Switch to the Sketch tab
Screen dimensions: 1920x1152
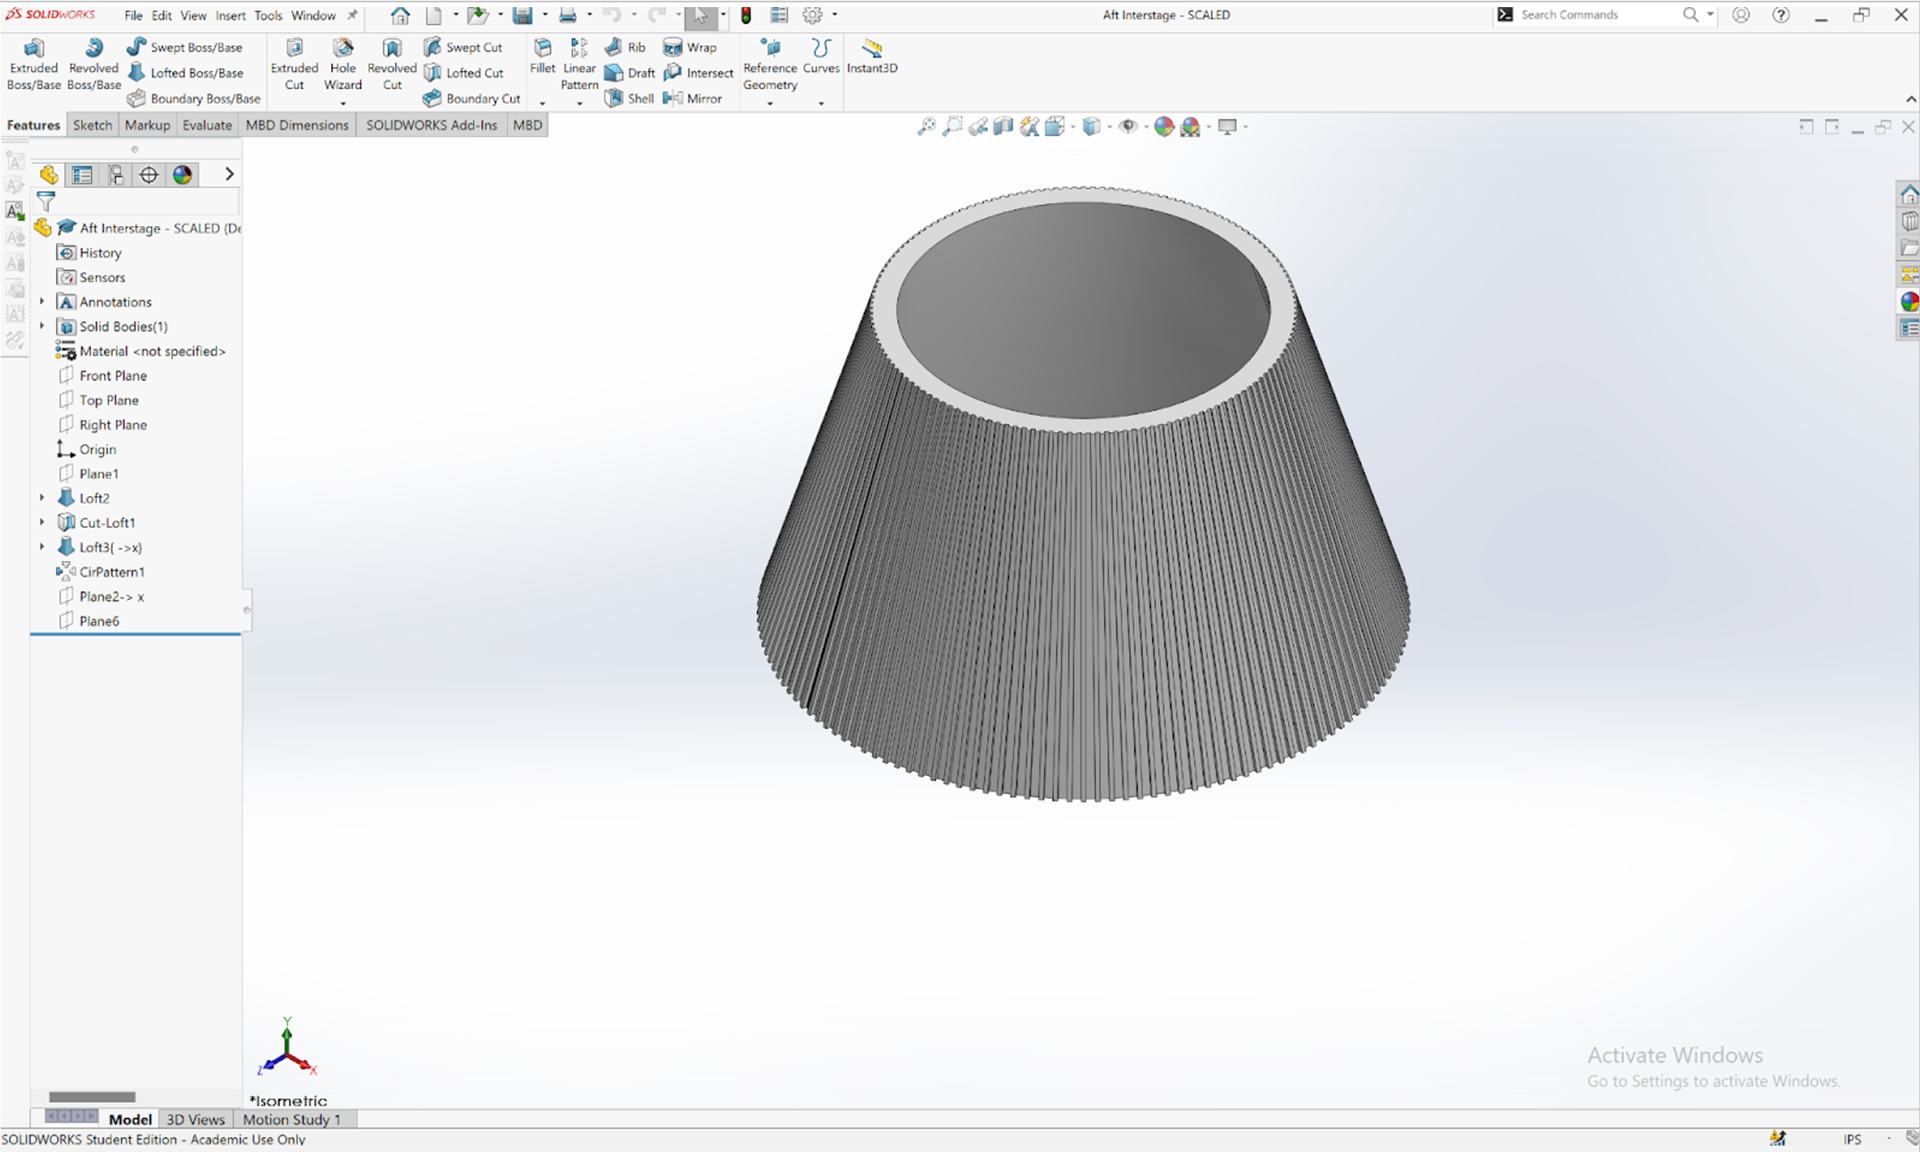click(92, 125)
